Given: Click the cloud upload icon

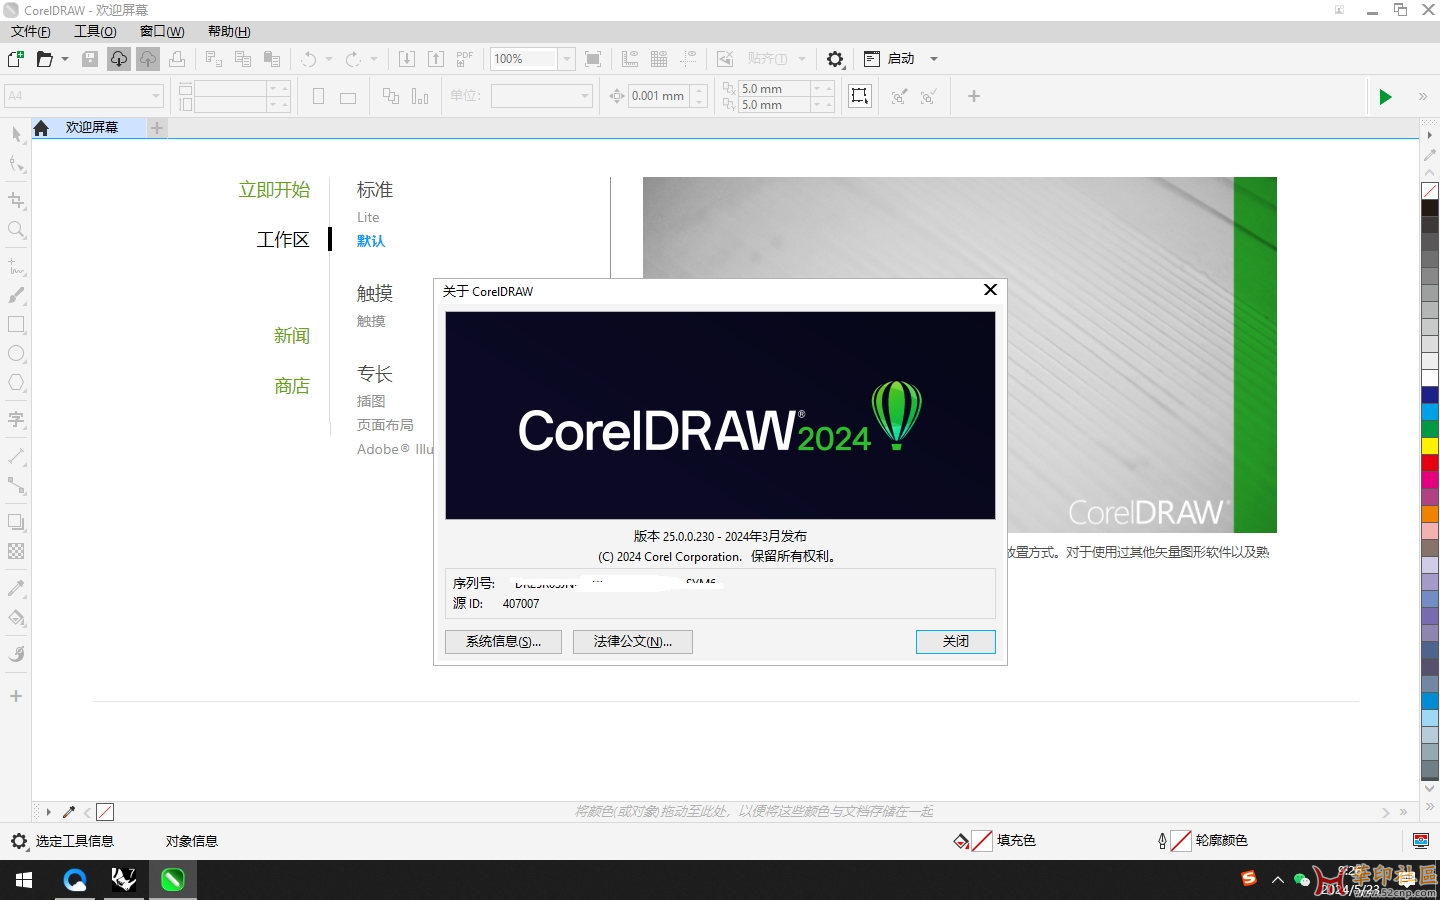Looking at the screenshot, I should (x=148, y=59).
